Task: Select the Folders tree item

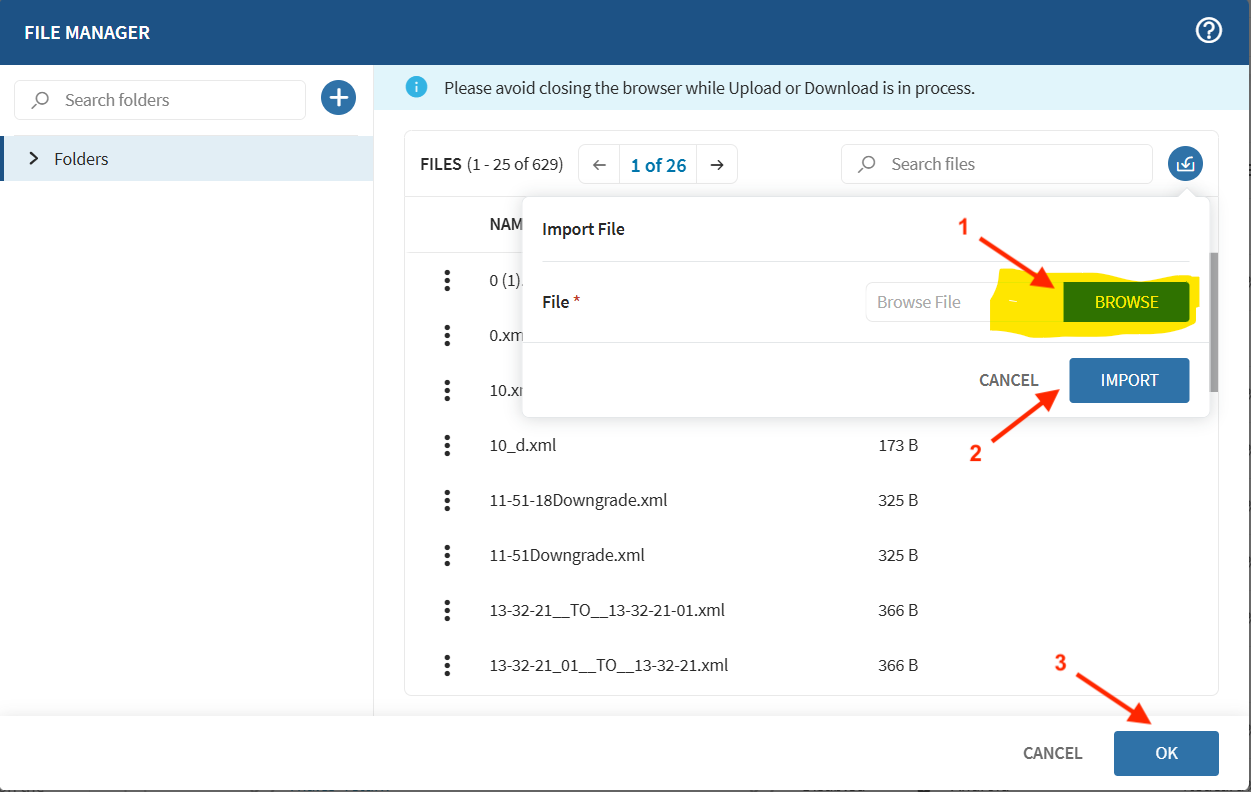Action: [x=82, y=159]
